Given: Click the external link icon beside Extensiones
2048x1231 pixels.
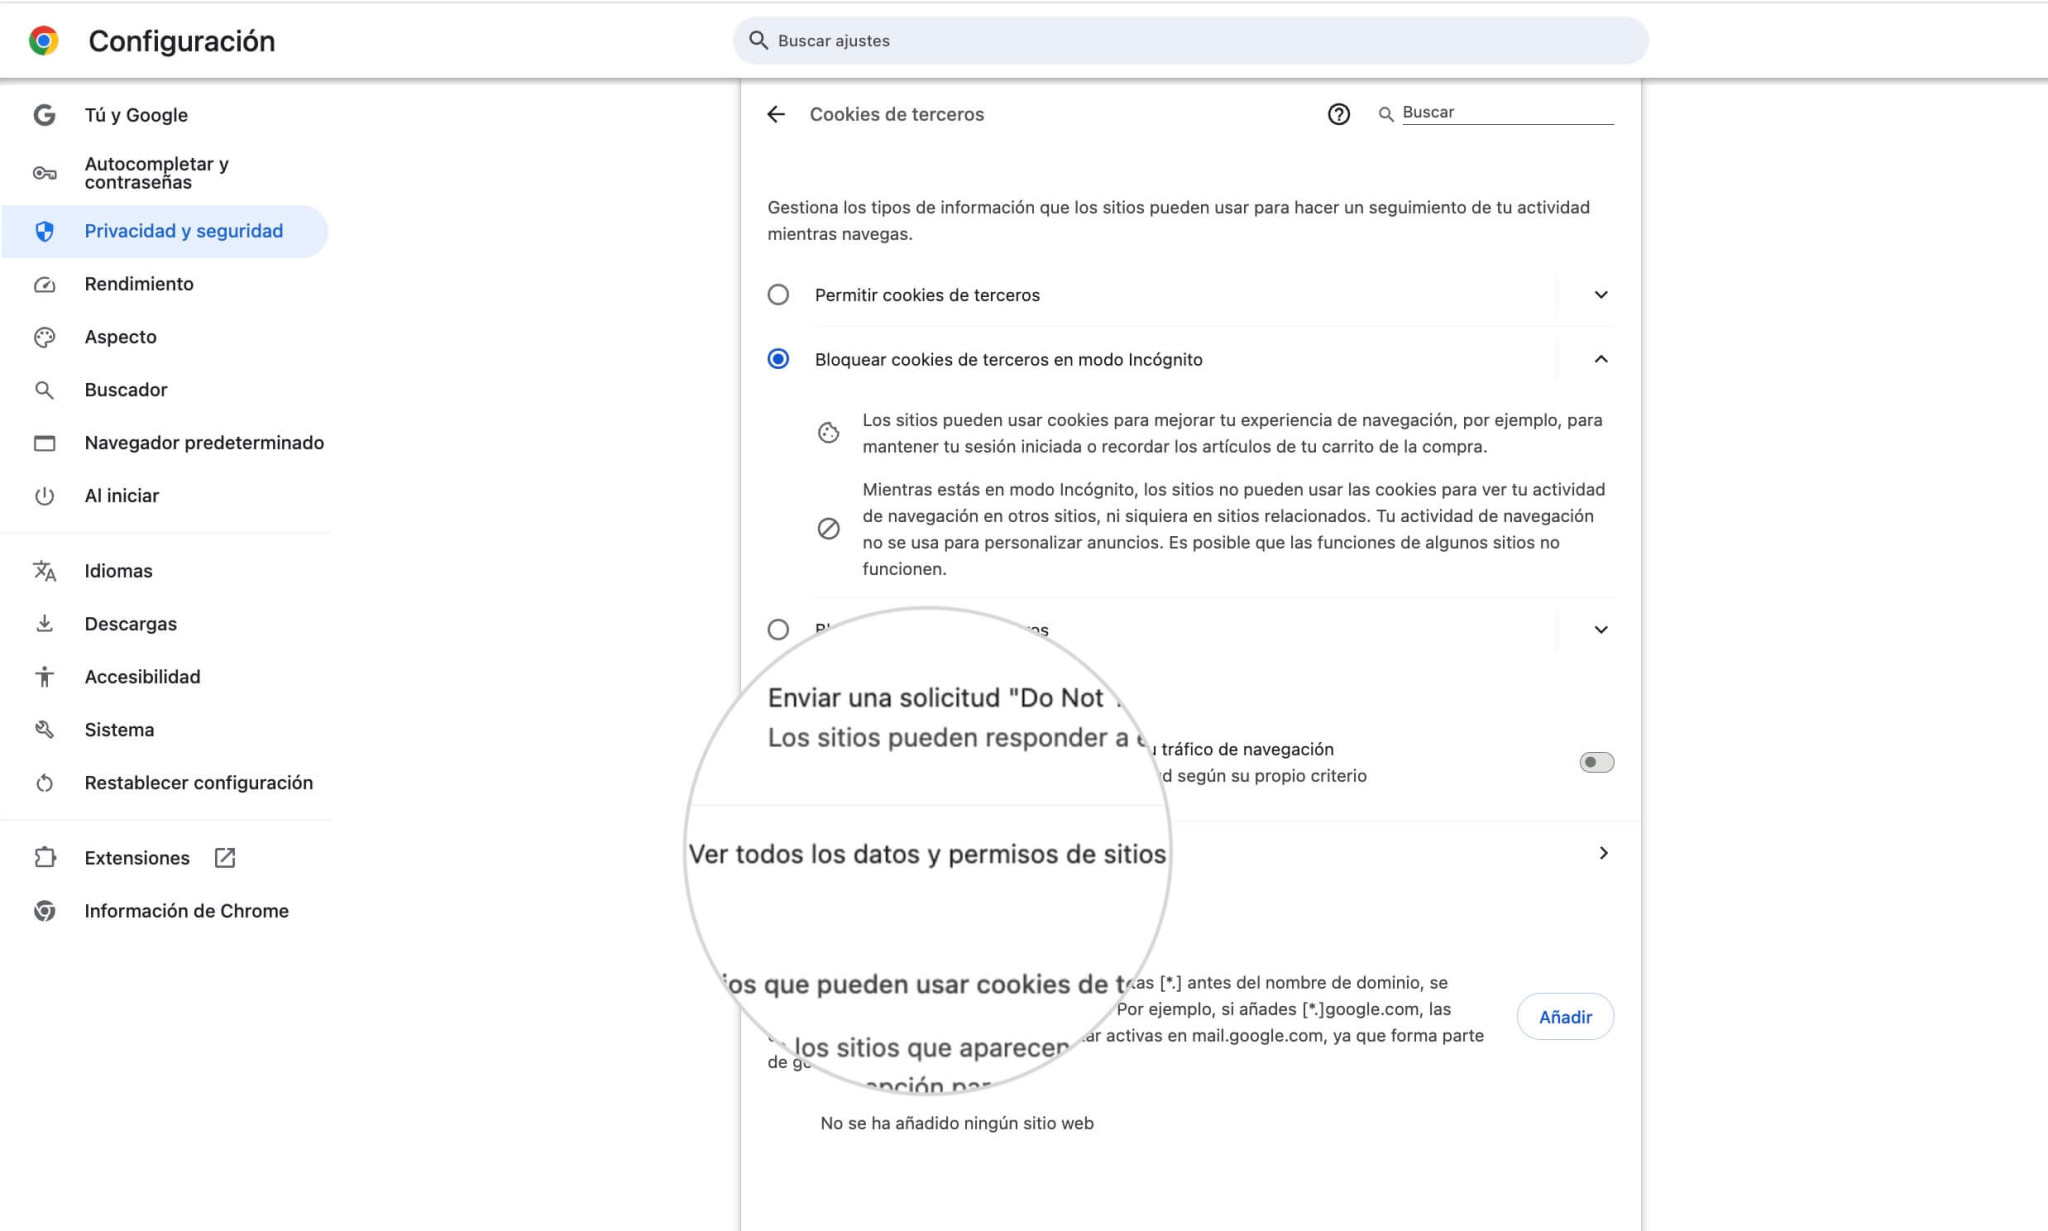Looking at the screenshot, I should (x=225, y=858).
